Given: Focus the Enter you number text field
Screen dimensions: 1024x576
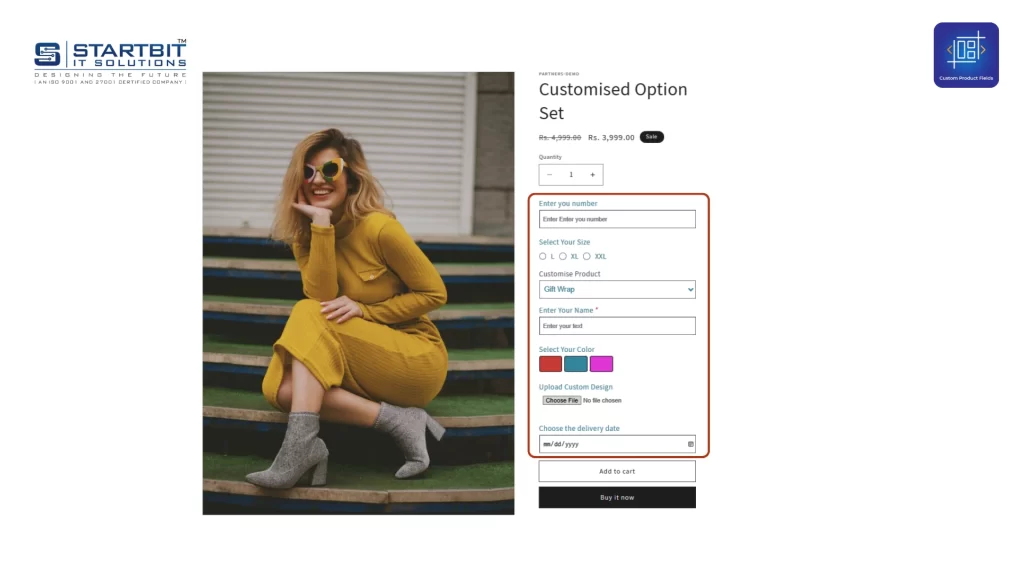Looking at the screenshot, I should pyautogui.click(x=617, y=219).
